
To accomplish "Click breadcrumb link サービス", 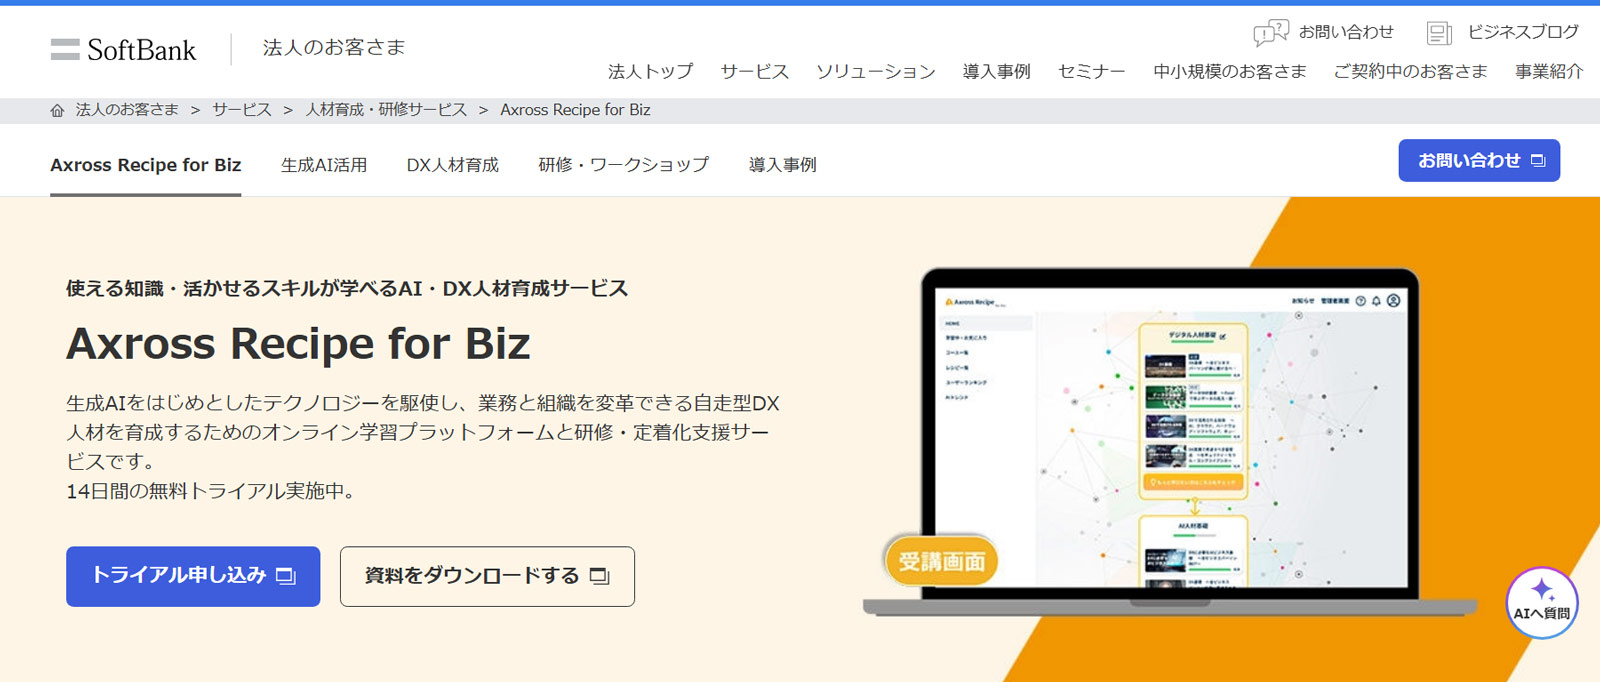I will [x=241, y=110].
